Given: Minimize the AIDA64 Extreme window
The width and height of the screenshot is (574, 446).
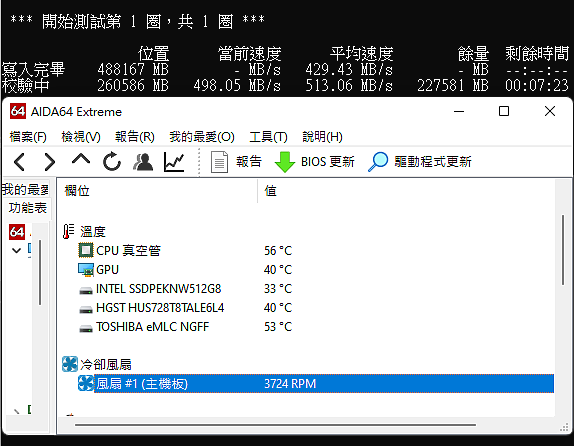Looking at the screenshot, I should (459, 111).
